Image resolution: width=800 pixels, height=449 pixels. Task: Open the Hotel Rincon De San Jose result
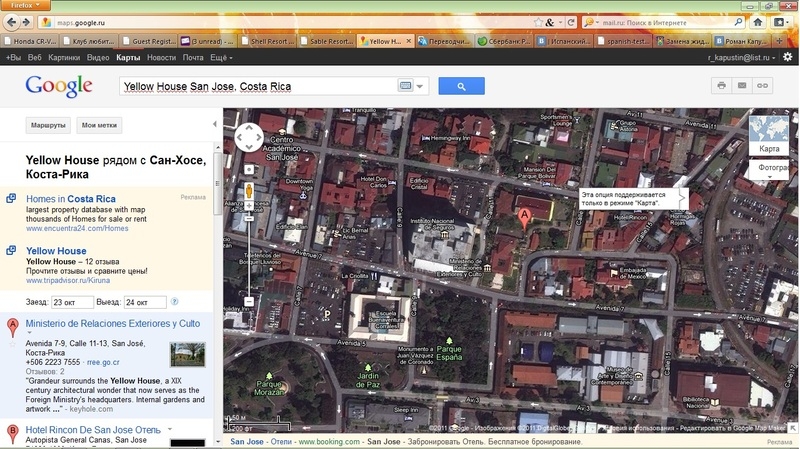[93, 430]
